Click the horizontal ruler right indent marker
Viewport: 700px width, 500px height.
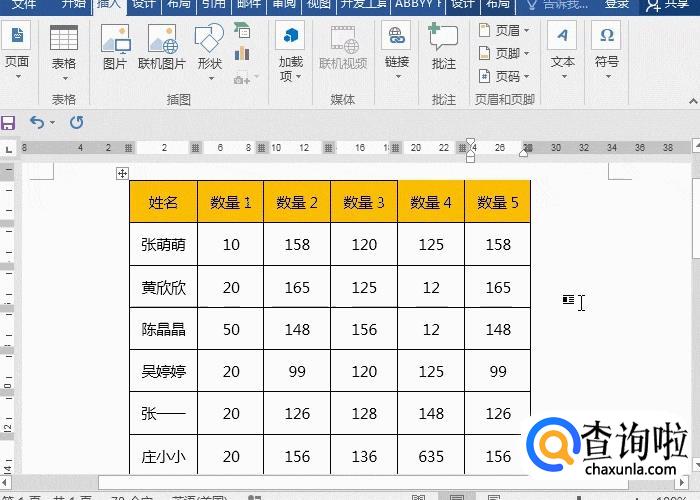coord(524,153)
